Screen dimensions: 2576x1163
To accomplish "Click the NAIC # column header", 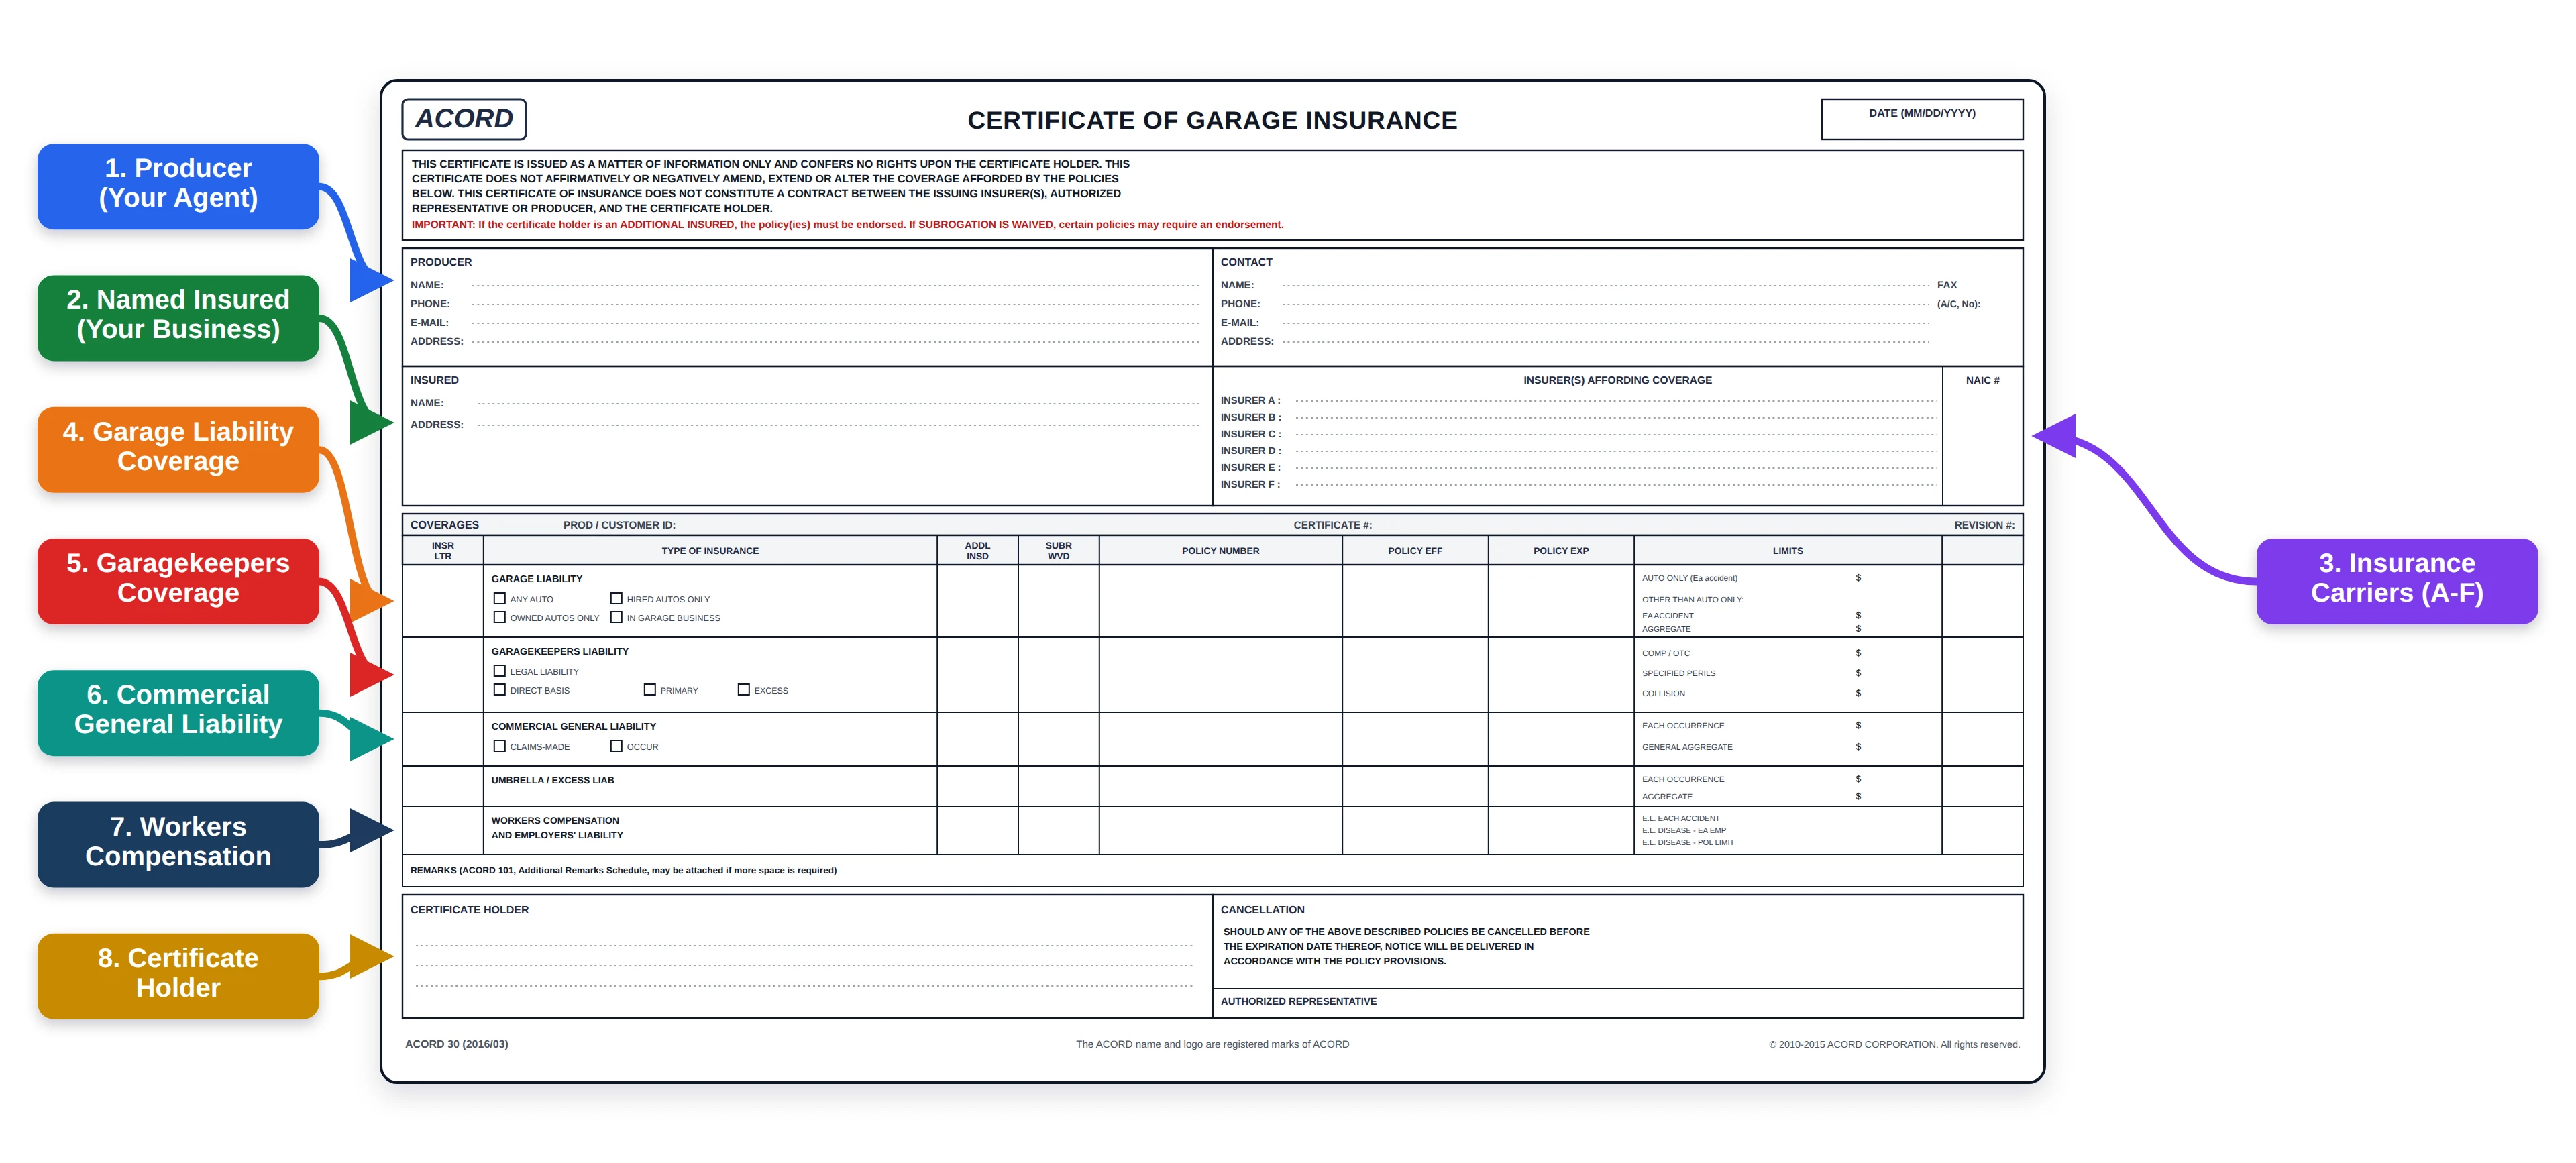I will click(1982, 380).
